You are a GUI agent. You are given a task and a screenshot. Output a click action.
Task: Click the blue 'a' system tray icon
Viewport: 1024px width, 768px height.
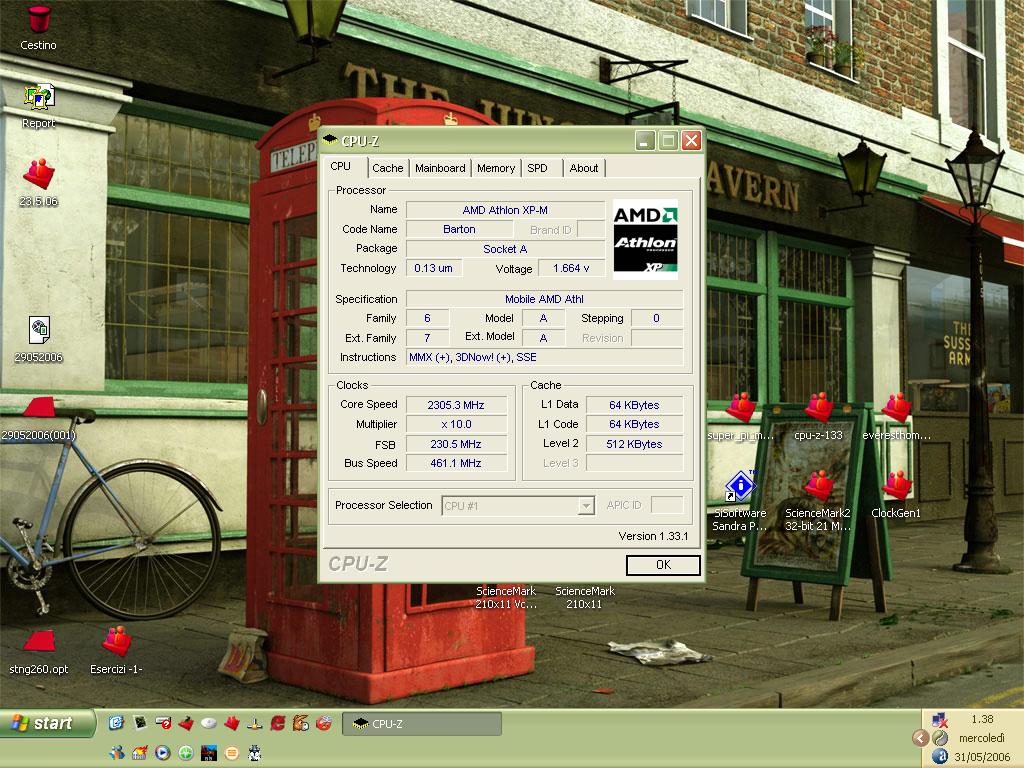pyautogui.click(x=940, y=756)
